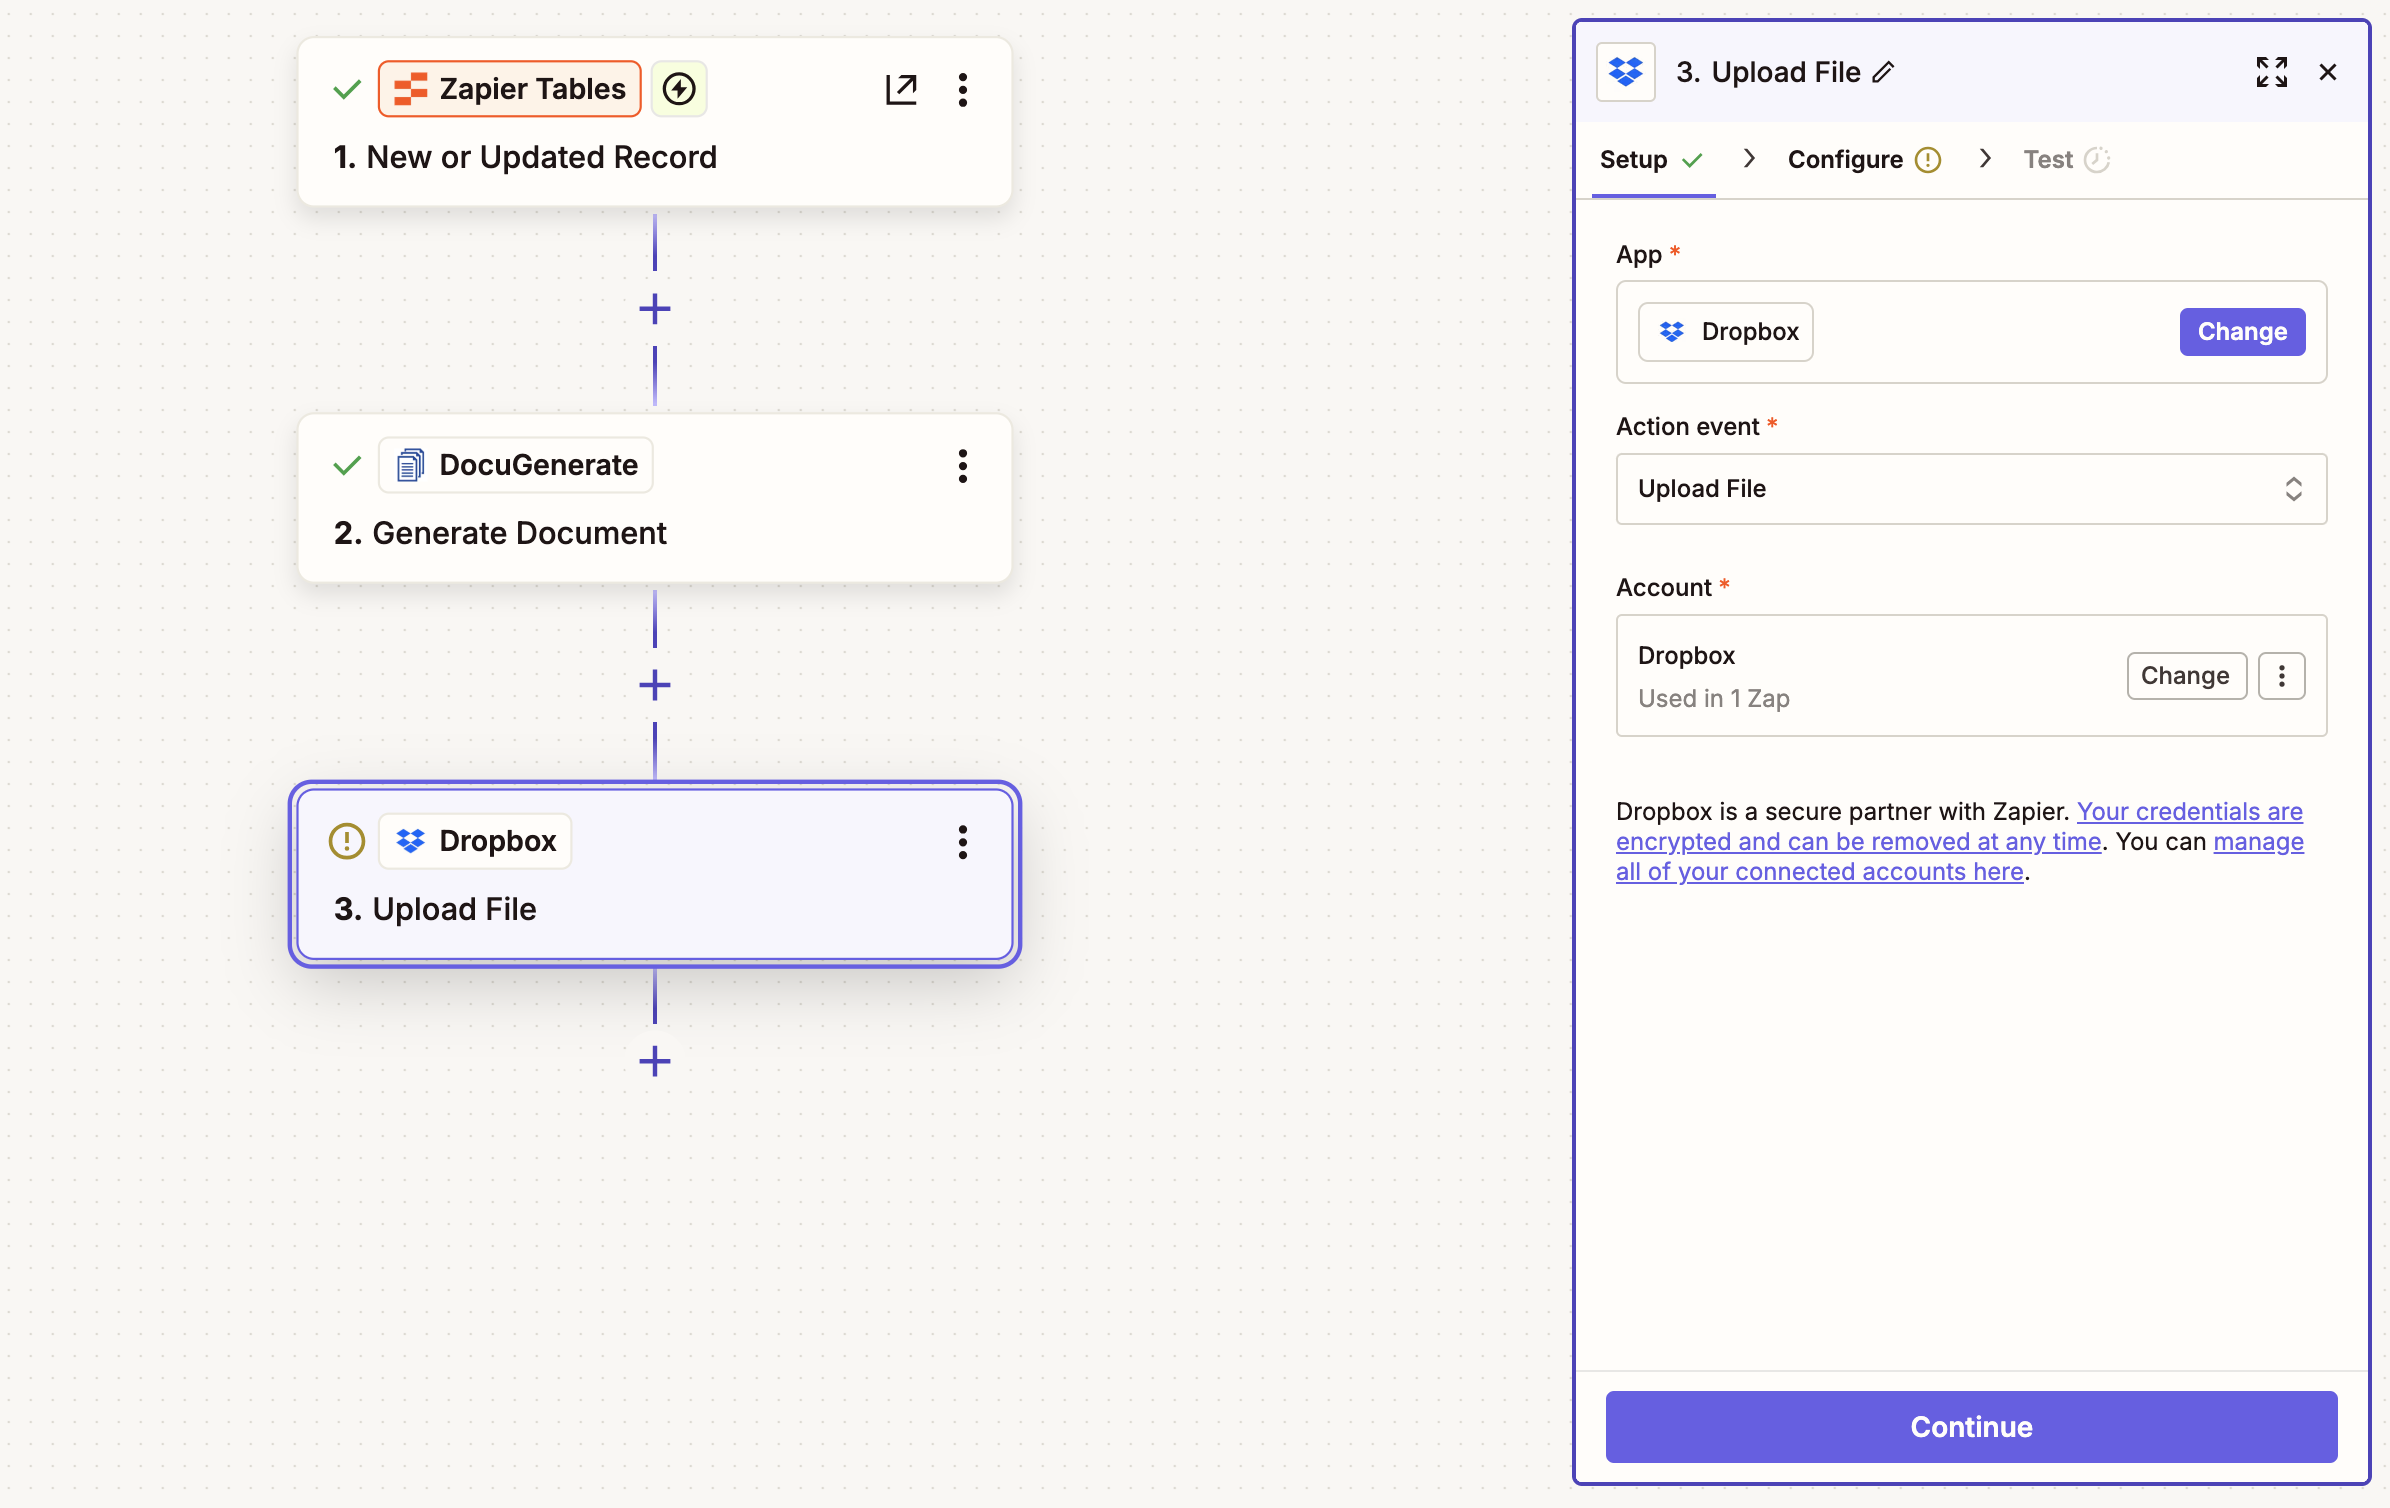Expand the step editor panel to fullscreen
The width and height of the screenshot is (2390, 1508).
tap(2272, 72)
